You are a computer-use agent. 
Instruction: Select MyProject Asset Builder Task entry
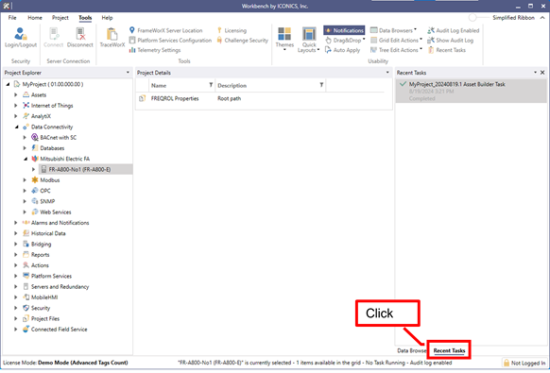pyautogui.click(x=471, y=91)
